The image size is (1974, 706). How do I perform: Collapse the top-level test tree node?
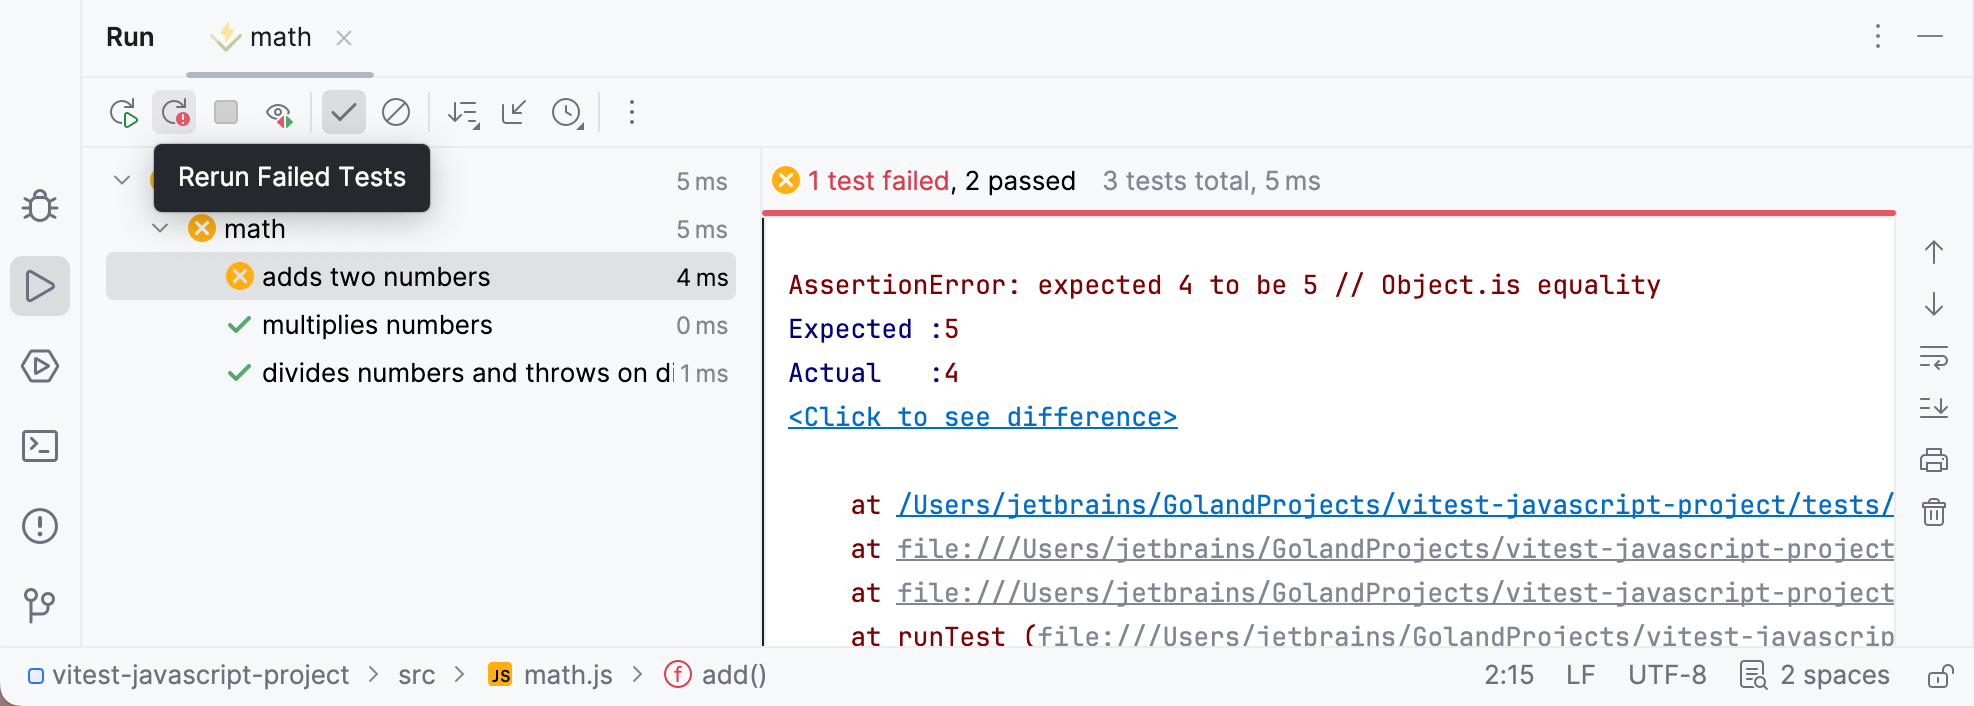122,179
